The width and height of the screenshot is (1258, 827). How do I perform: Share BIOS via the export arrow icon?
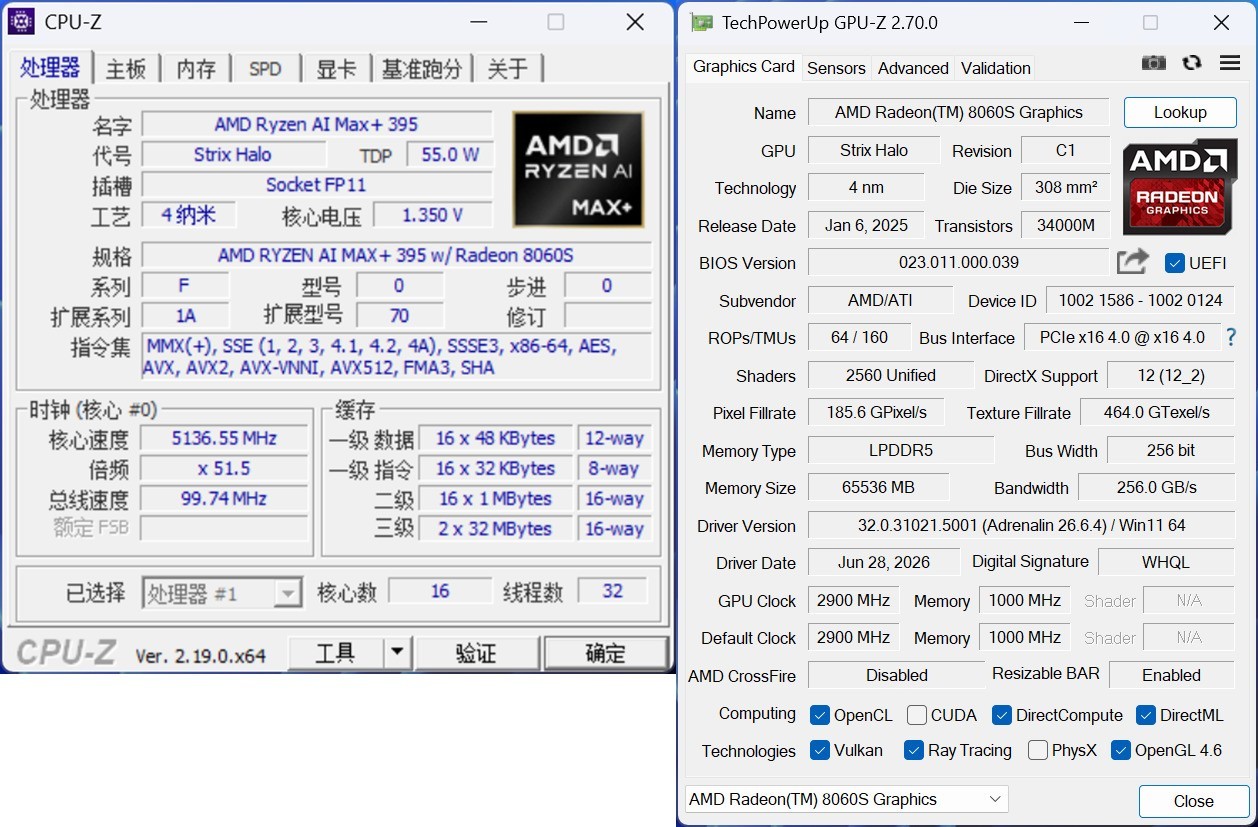point(1132,262)
